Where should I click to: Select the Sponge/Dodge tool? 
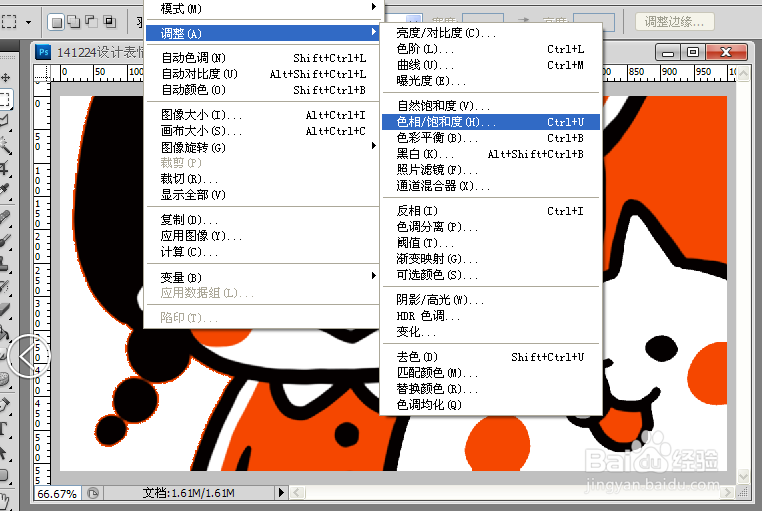tap(5, 379)
